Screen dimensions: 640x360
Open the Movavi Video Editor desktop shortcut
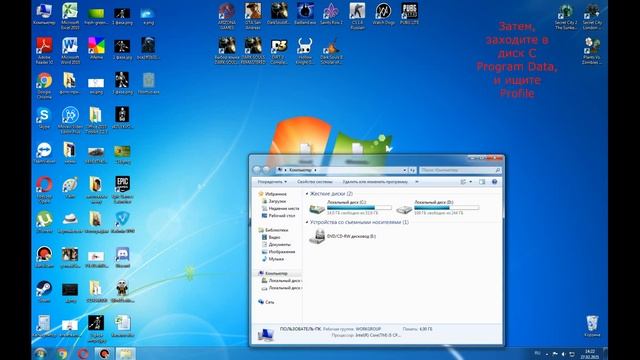click(70, 120)
